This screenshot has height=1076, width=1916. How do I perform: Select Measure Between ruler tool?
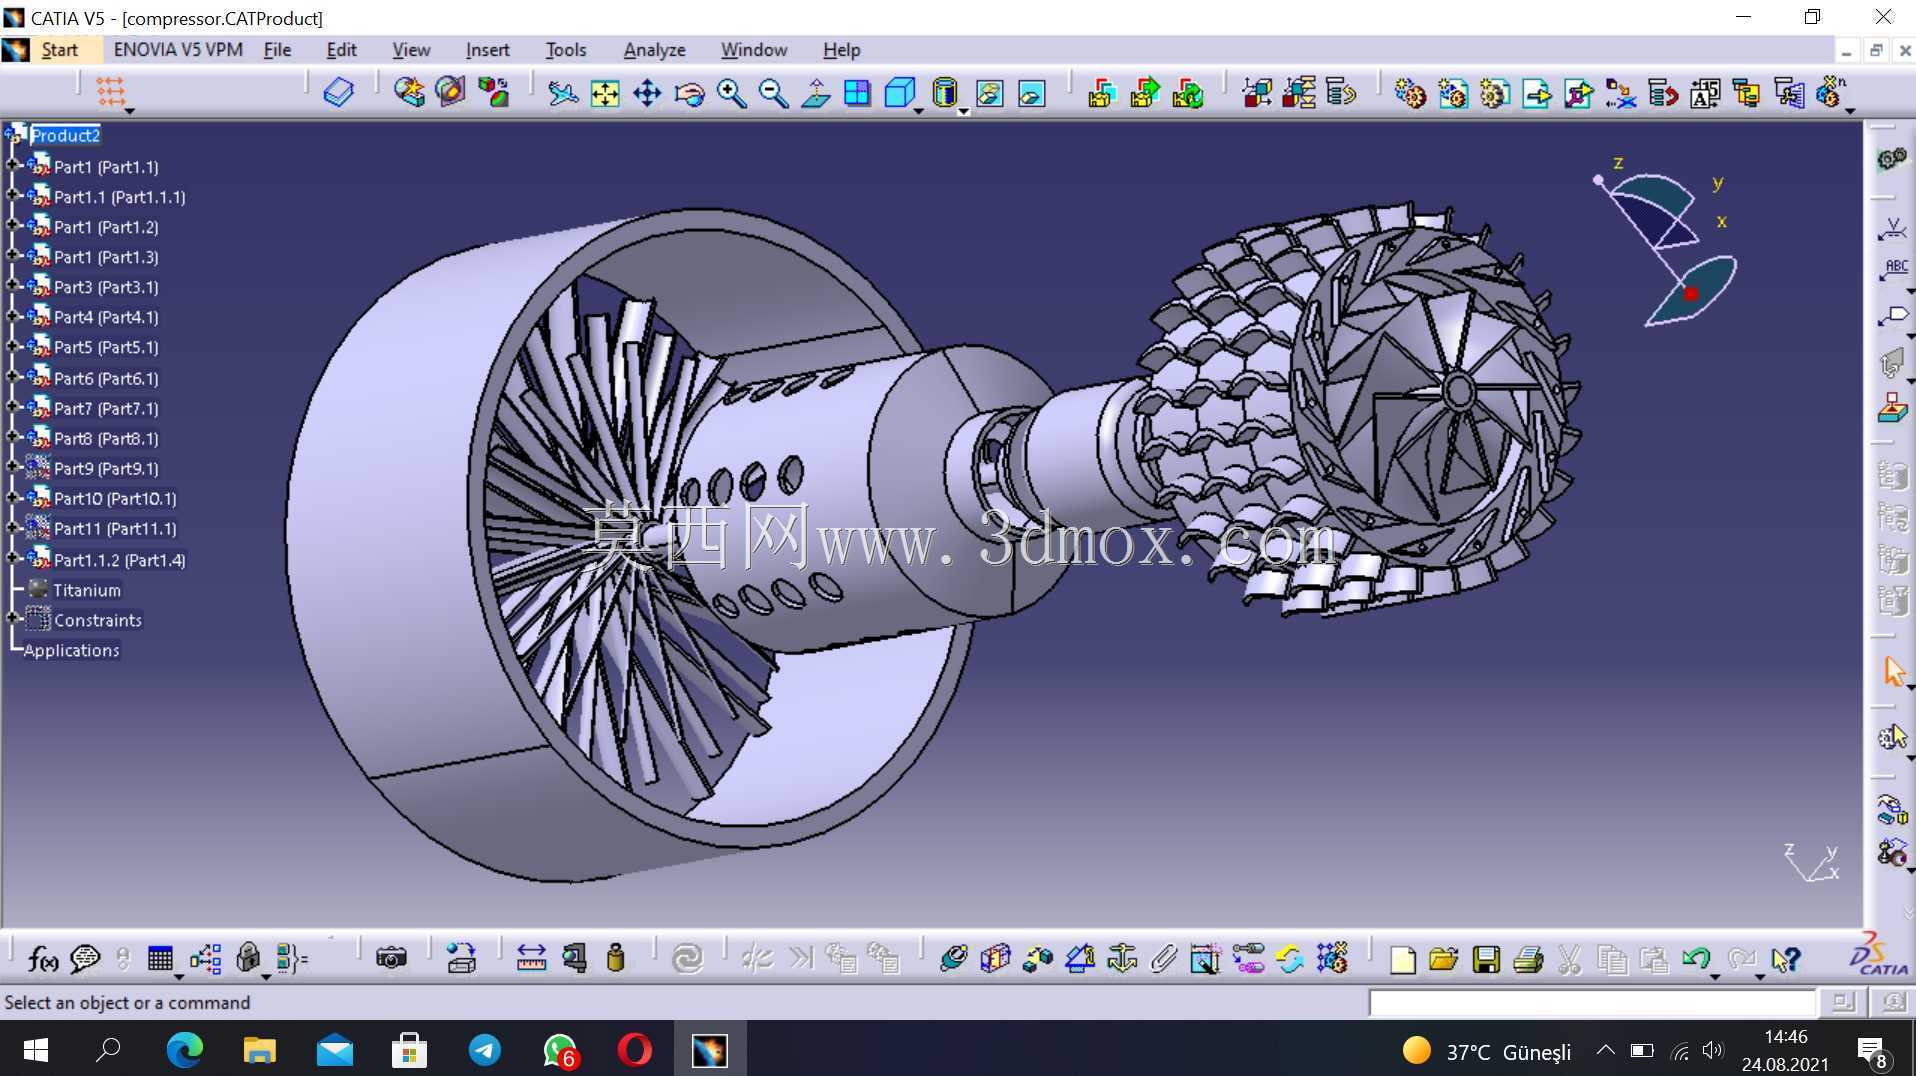[531, 959]
